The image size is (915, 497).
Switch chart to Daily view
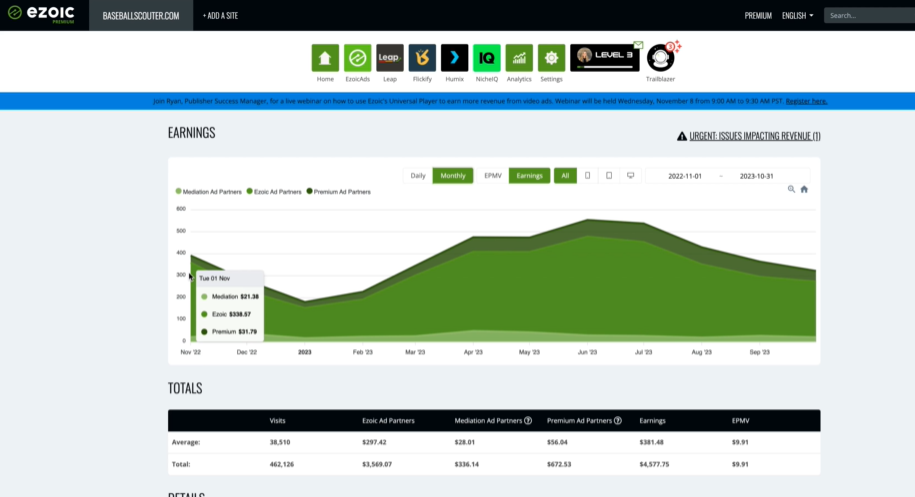(x=418, y=176)
